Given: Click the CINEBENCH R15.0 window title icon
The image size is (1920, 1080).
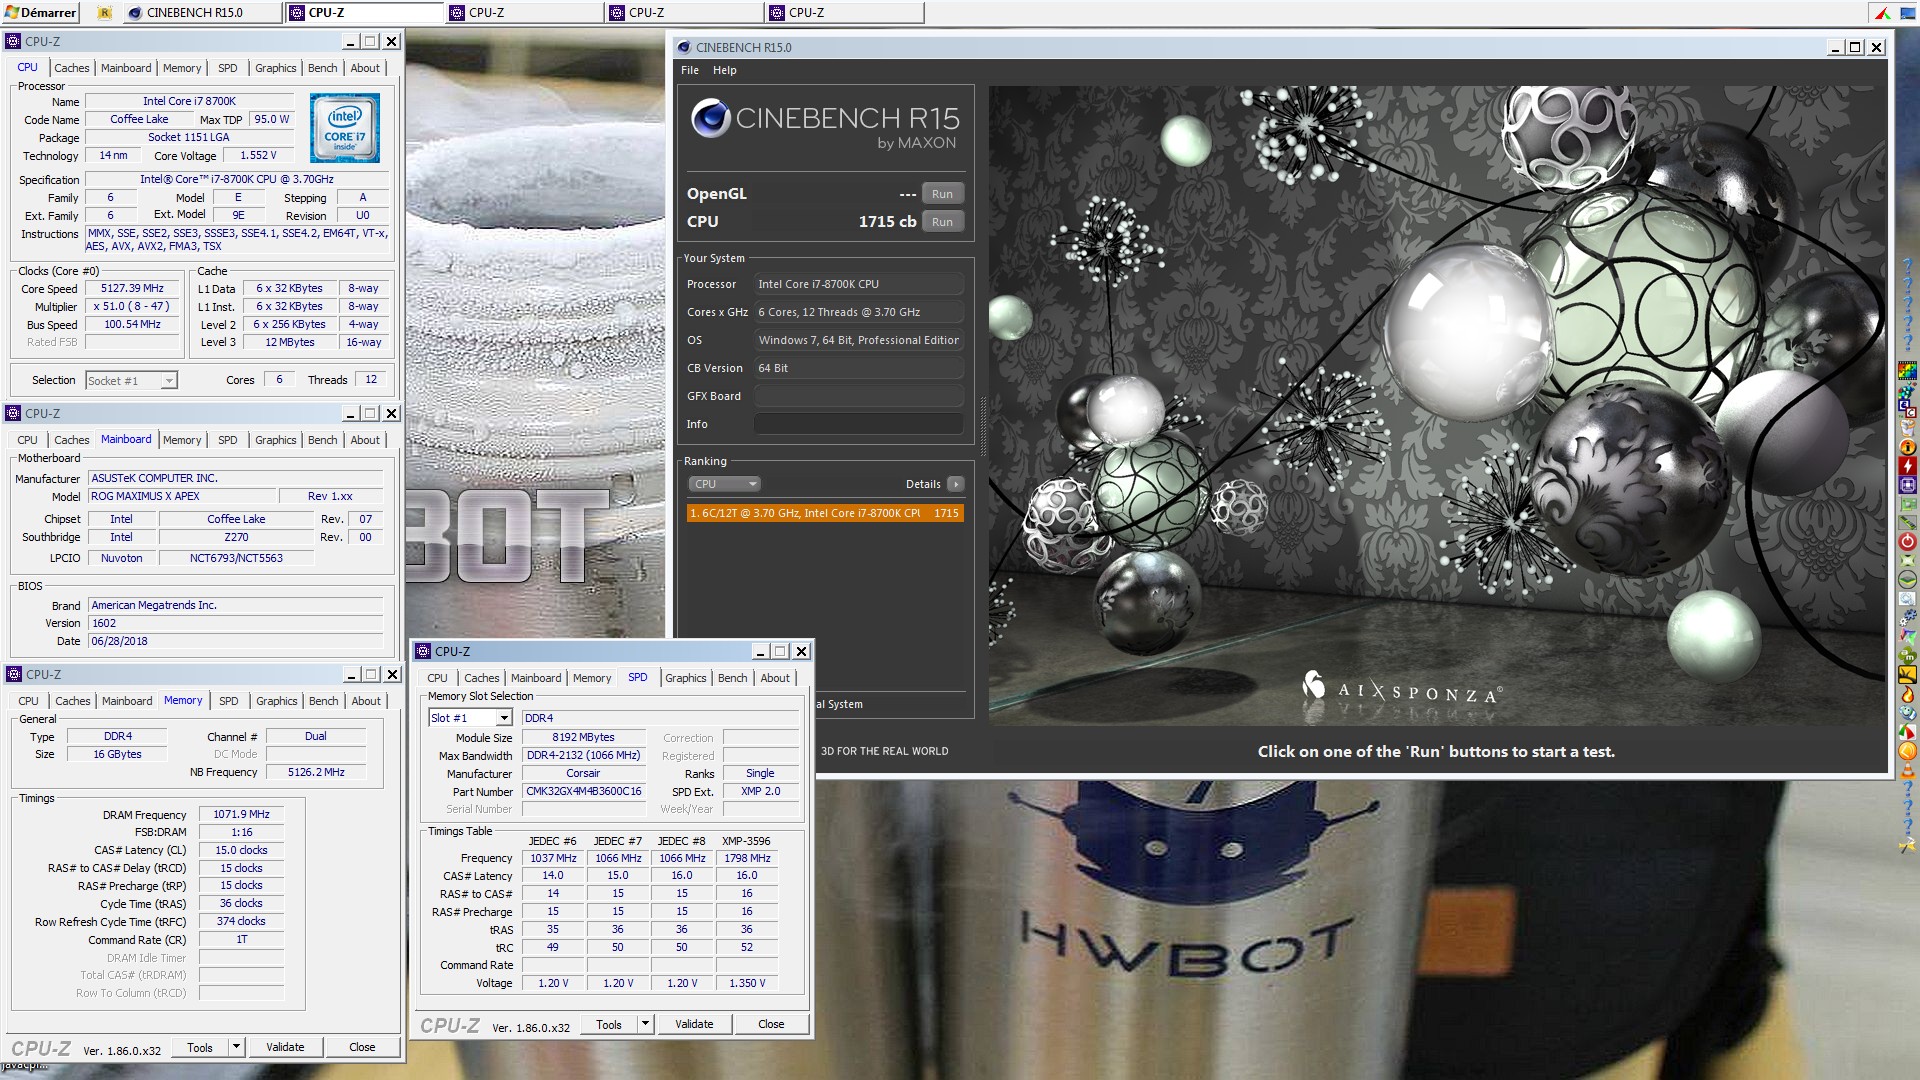Looking at the screenshot, I should (x=684, y=47).
